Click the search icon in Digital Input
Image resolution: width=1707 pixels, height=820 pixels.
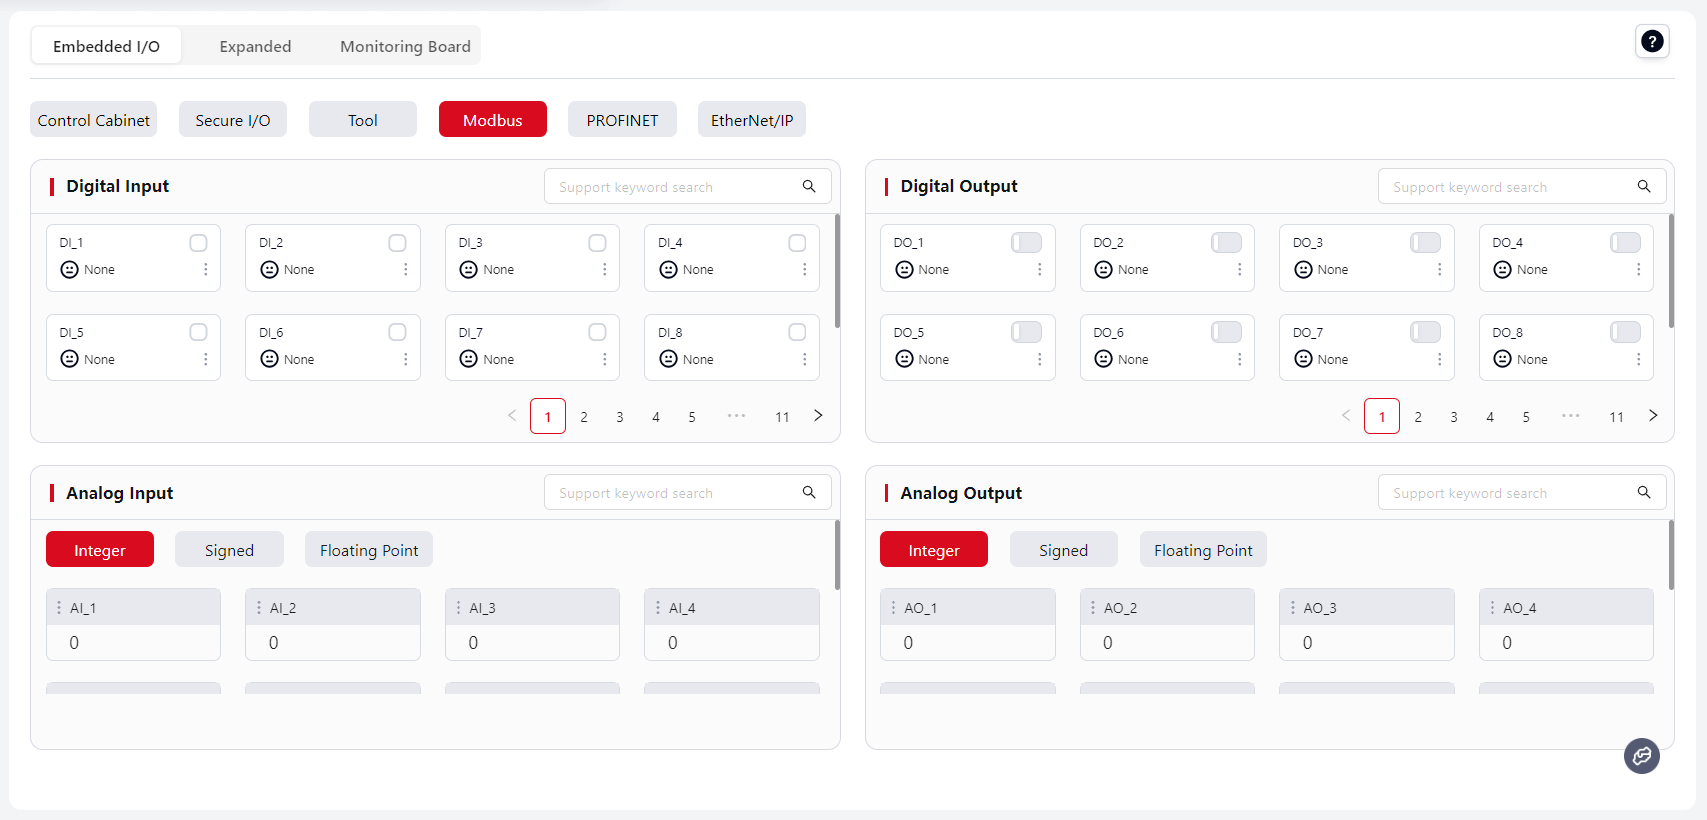pos(809,186)
